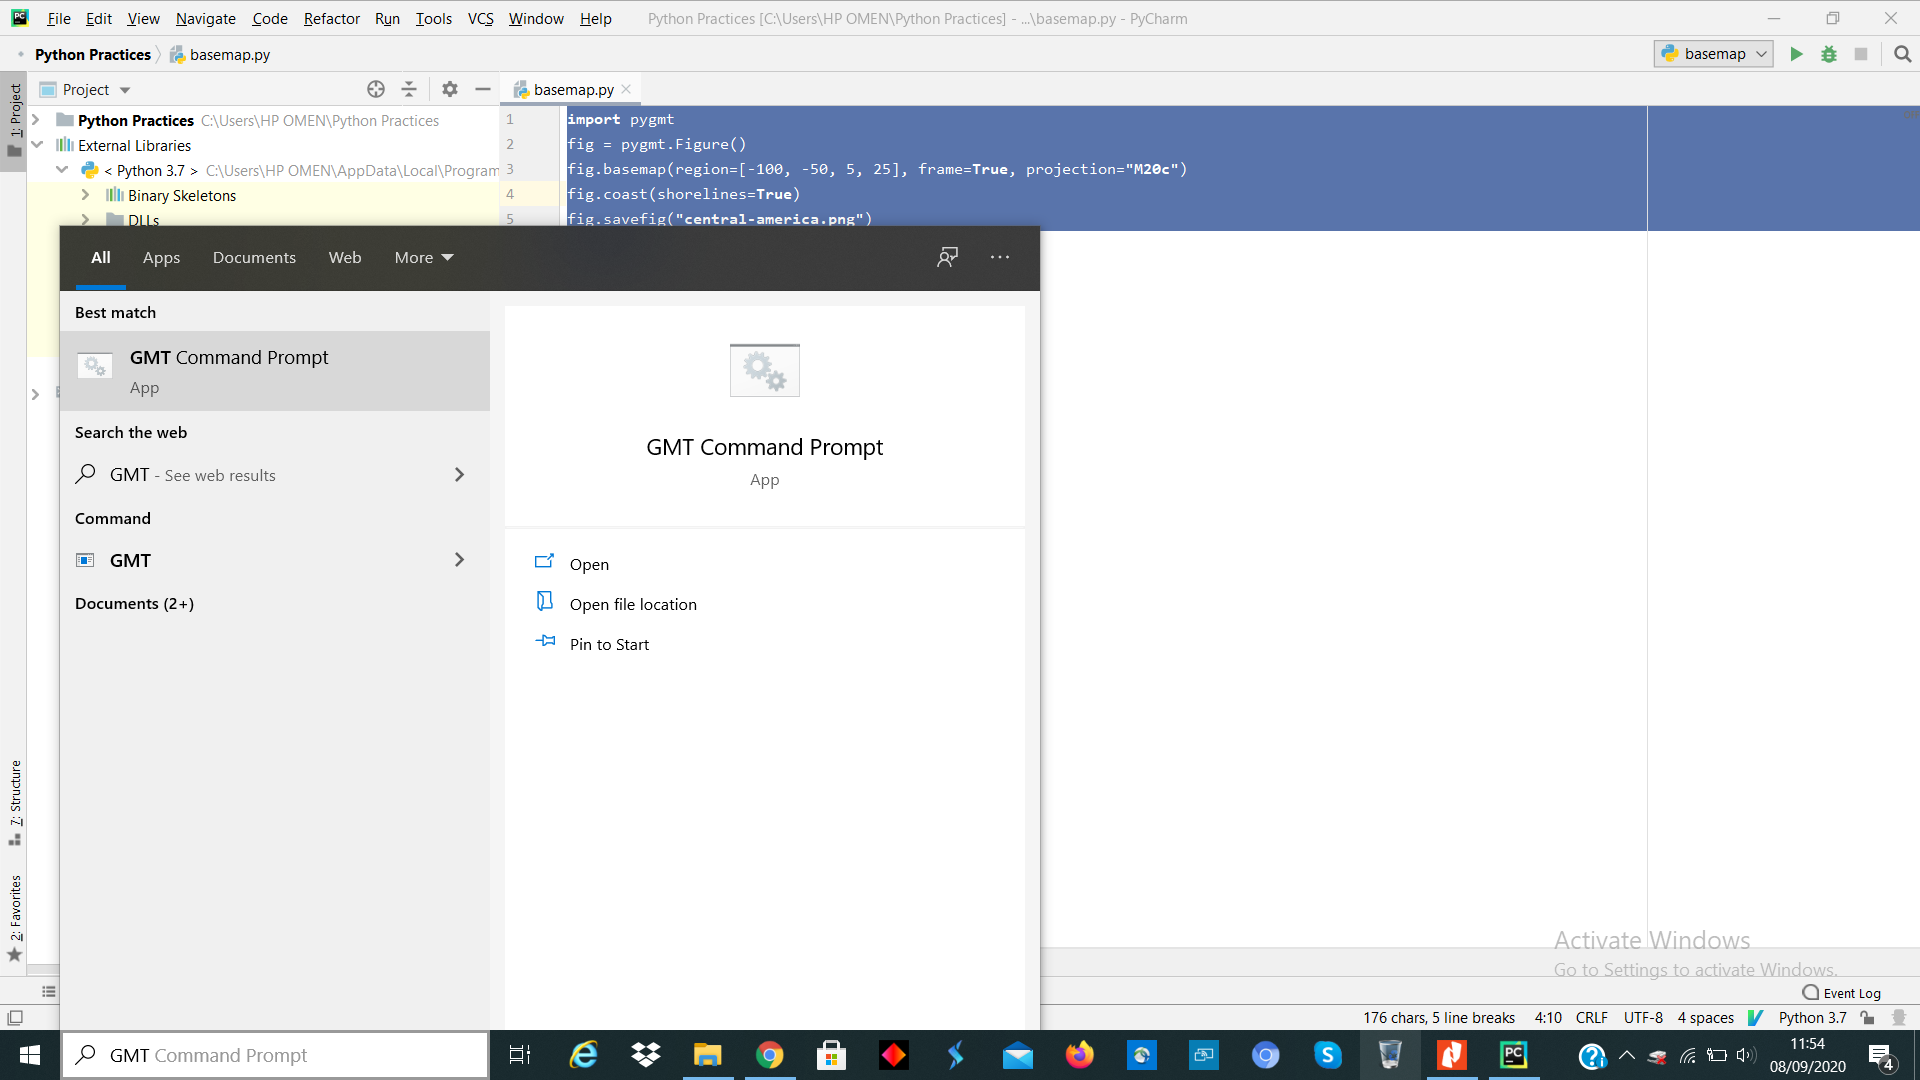Hide the Project tool window
1920x1080 pixels.
(483, 89)
